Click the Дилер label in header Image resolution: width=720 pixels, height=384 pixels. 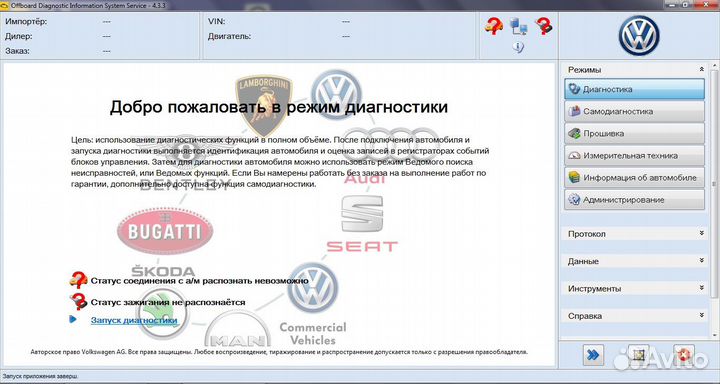coord(19,36)
